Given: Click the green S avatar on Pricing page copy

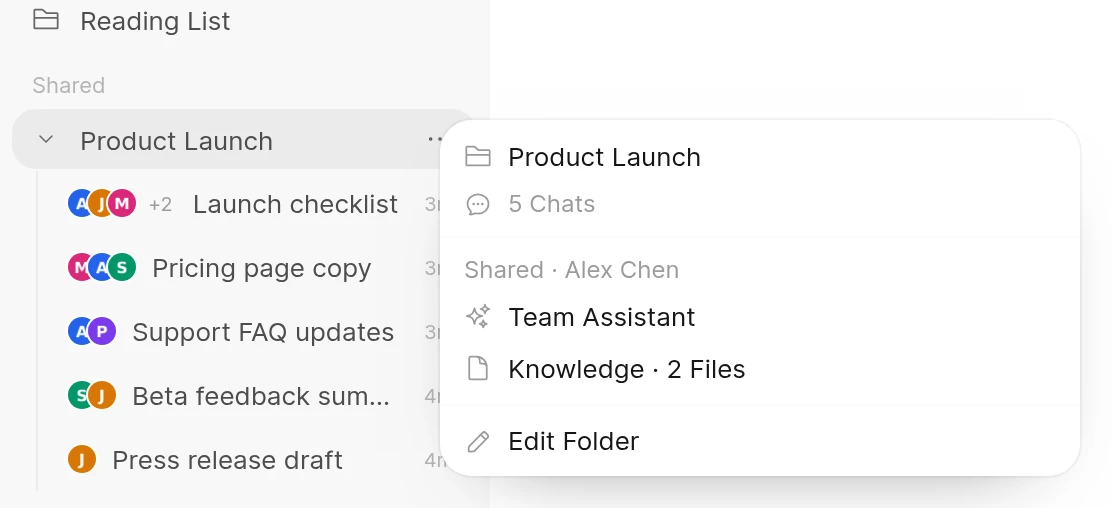Looking at the screenshot, I should [x=122, y=267].
